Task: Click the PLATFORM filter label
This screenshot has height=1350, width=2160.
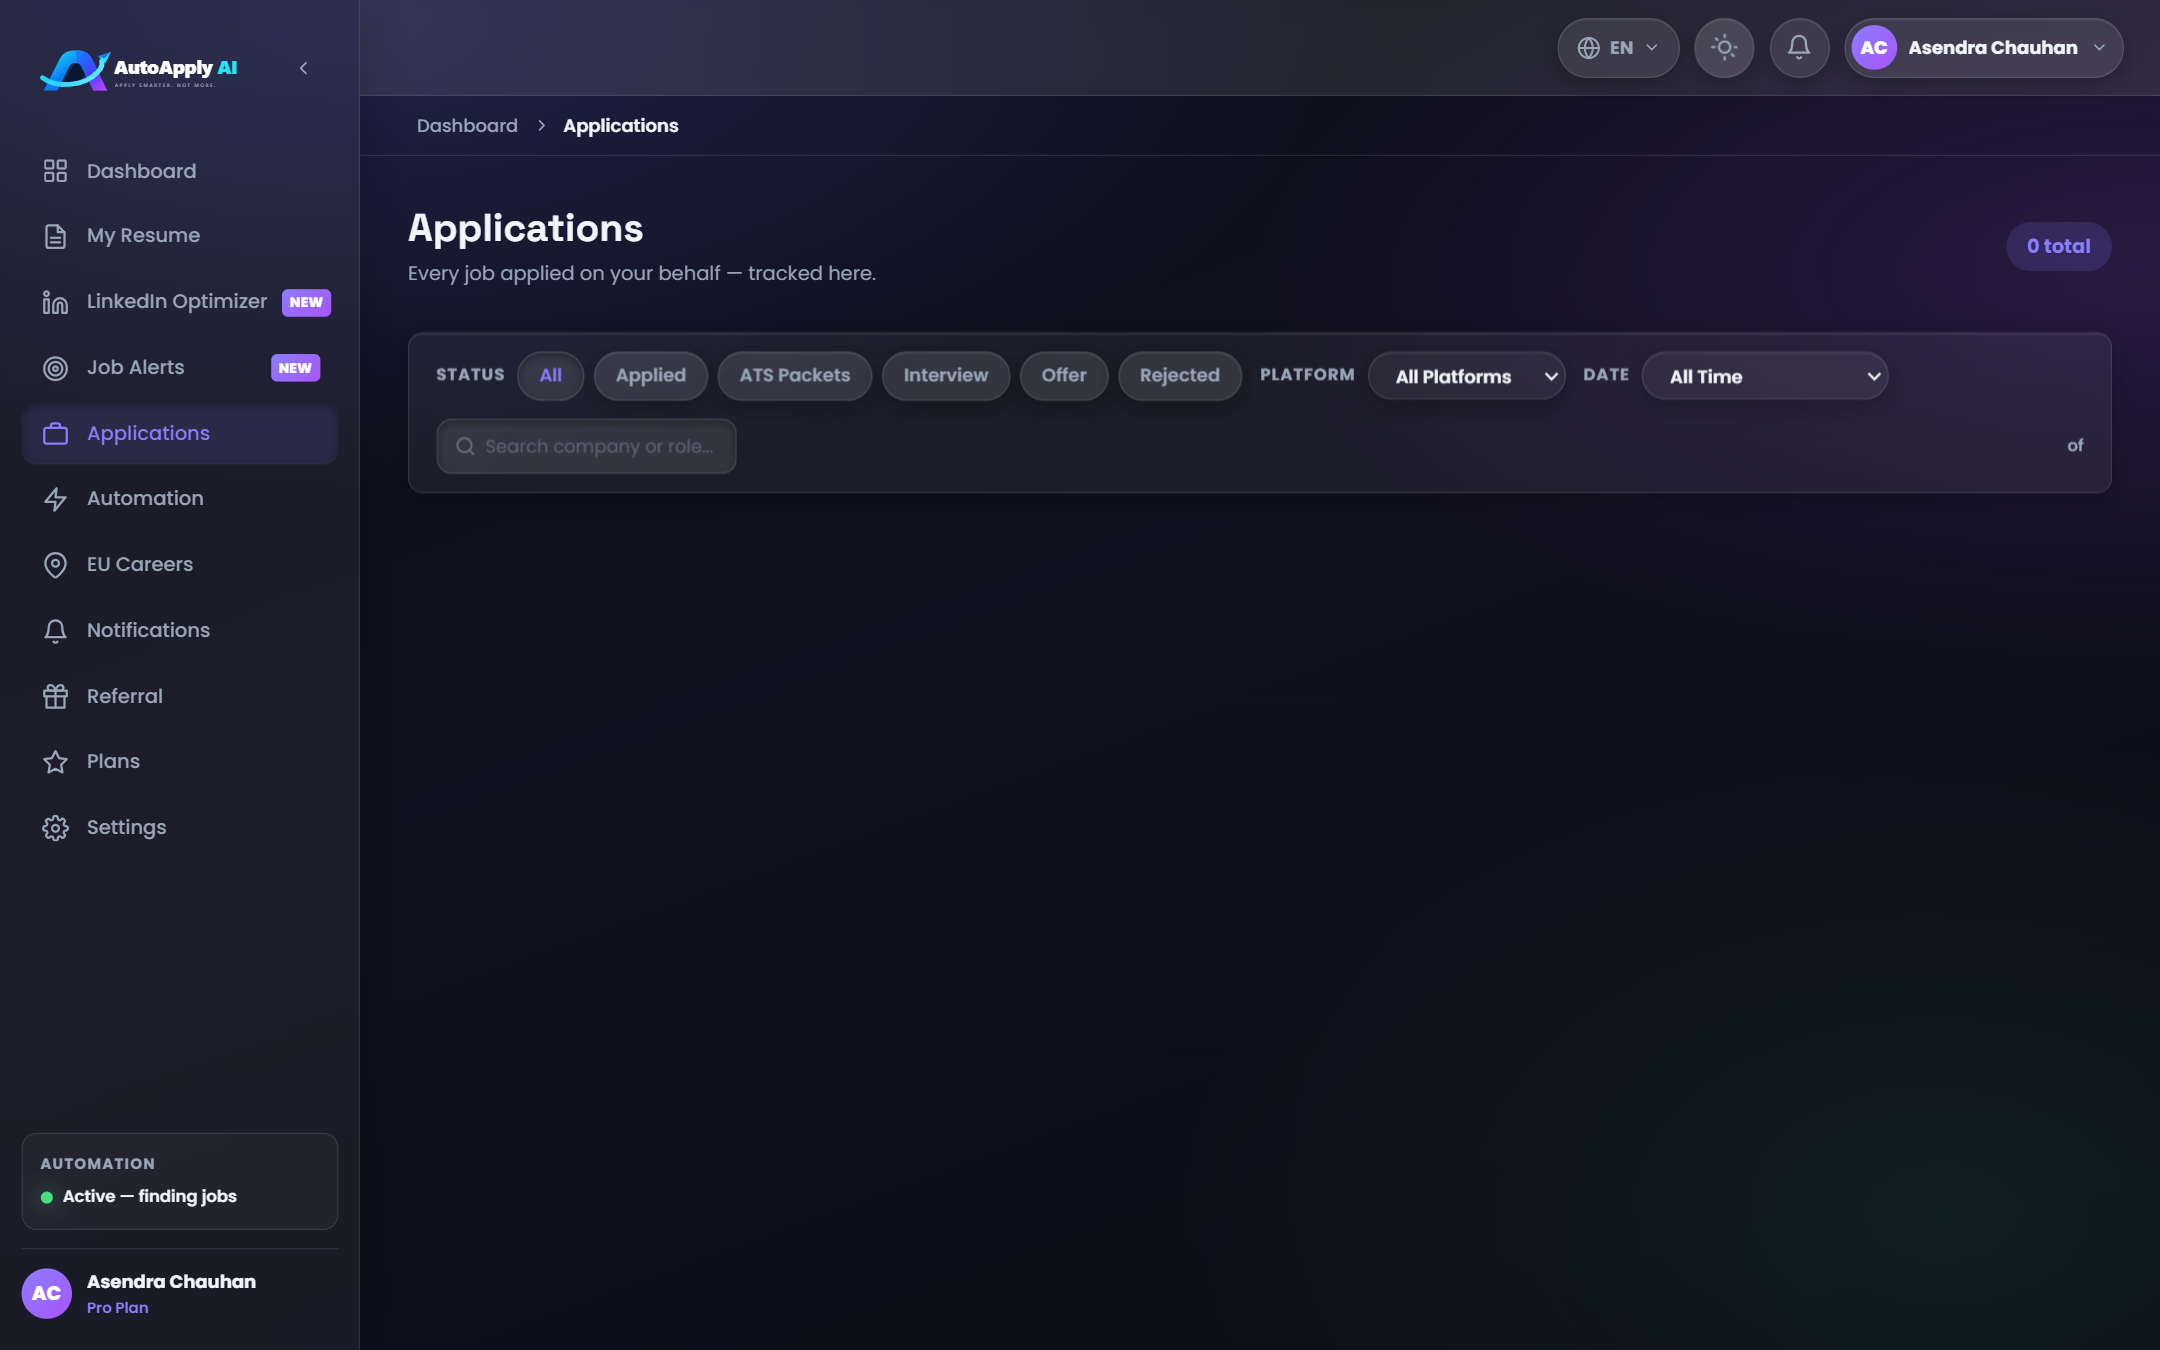Action: pyautogui.click(x=1307, y=375)
